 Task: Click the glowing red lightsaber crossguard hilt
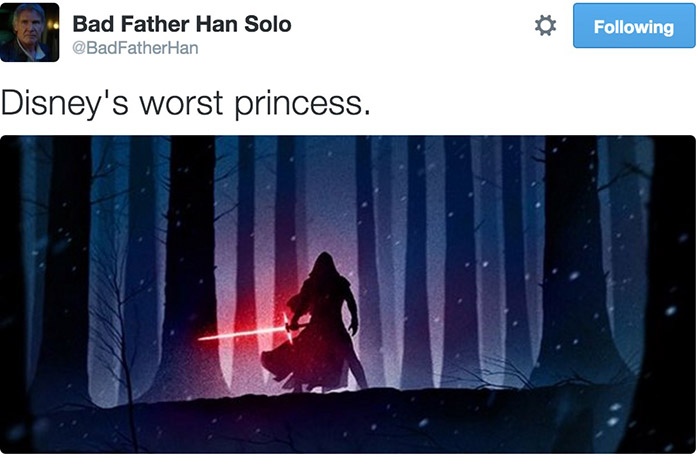click(x=290, y=323)
